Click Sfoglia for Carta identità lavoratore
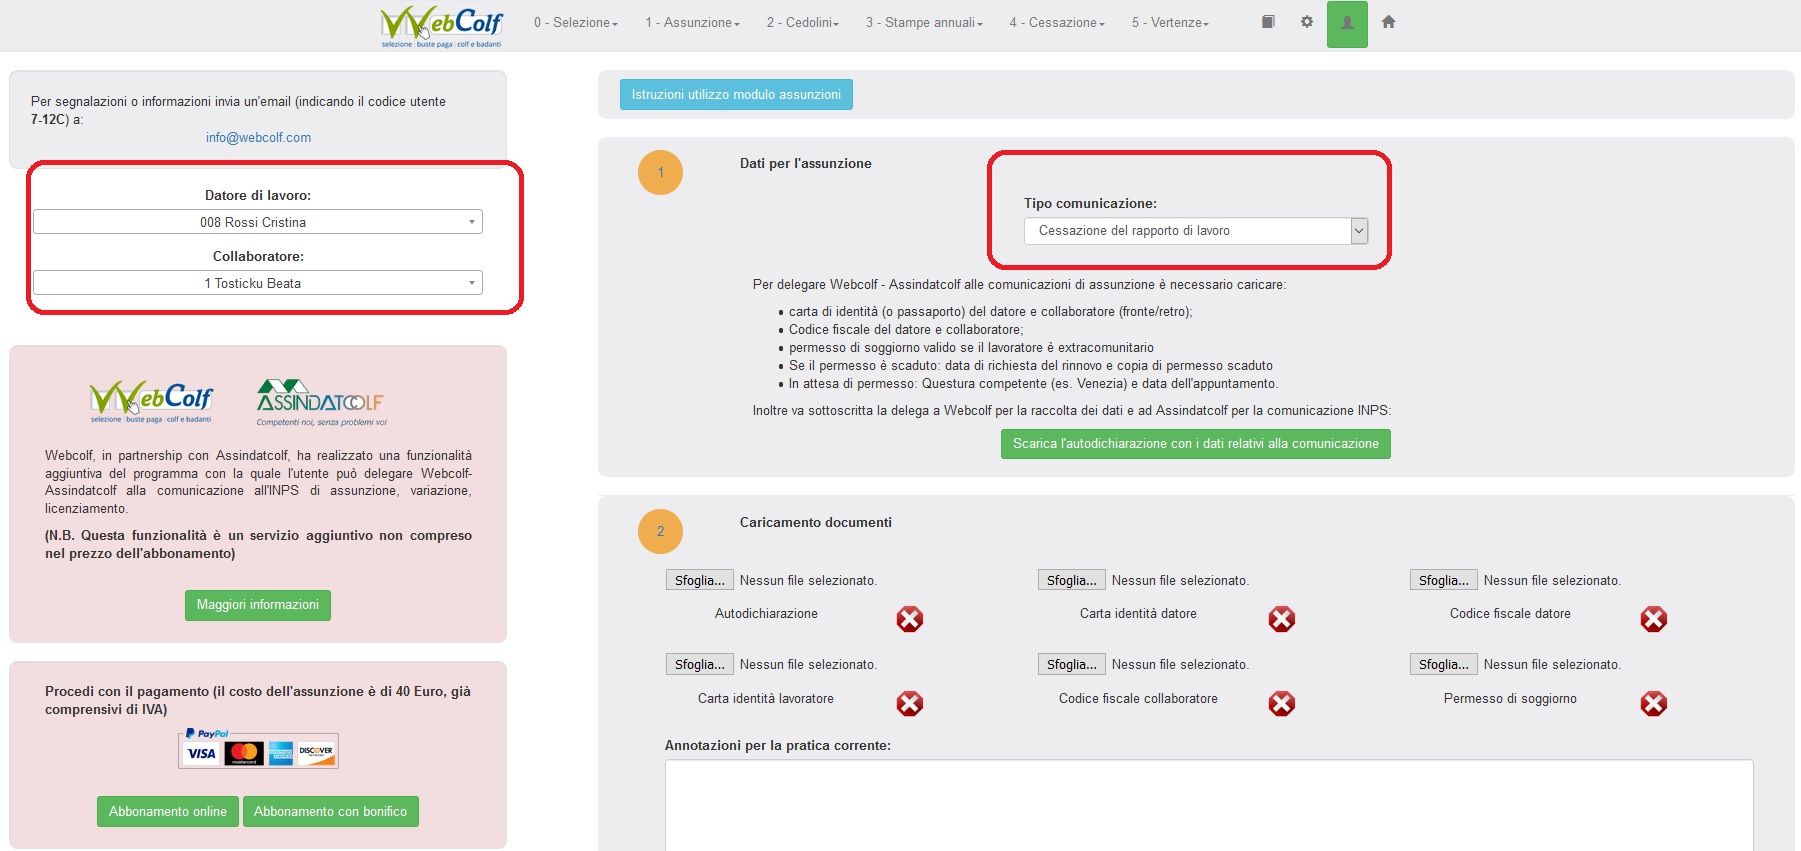 (x=700, y=665)
